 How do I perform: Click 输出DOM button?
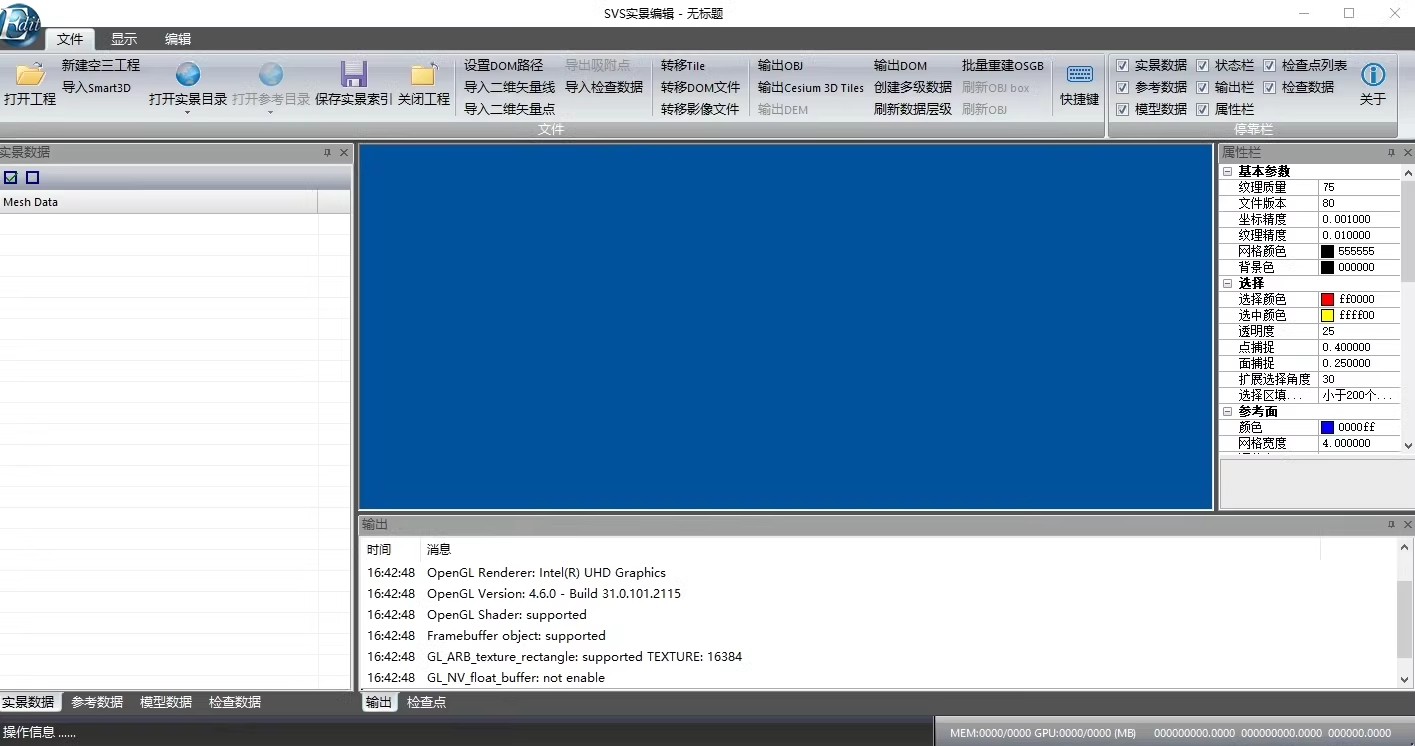[x=900, y=65]
